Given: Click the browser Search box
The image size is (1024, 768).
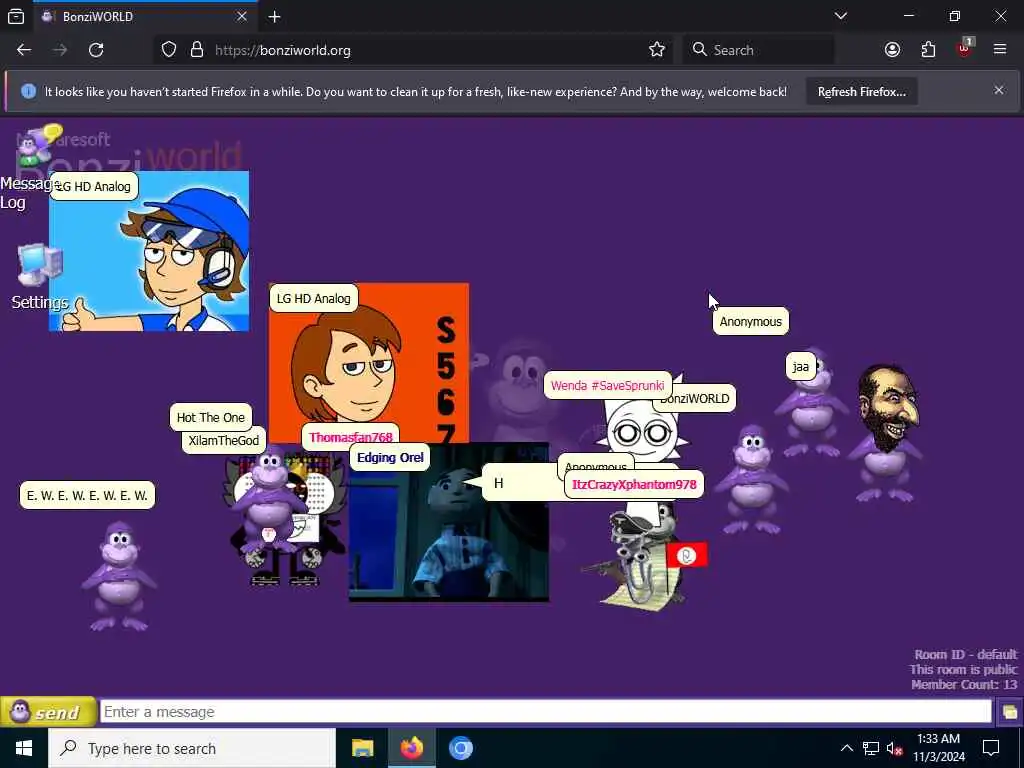Looking at the screenshot, I should click(x=758, y=50).
